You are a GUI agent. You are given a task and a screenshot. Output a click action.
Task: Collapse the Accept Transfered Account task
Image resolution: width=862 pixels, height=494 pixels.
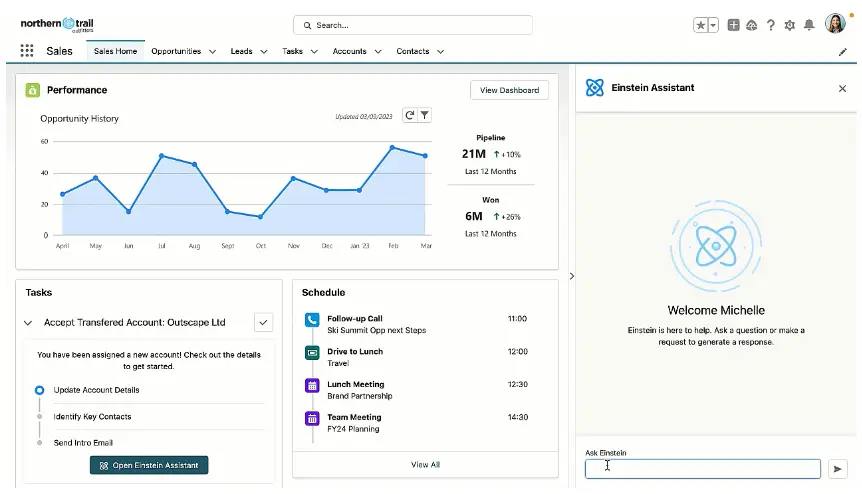coord(27,323)
